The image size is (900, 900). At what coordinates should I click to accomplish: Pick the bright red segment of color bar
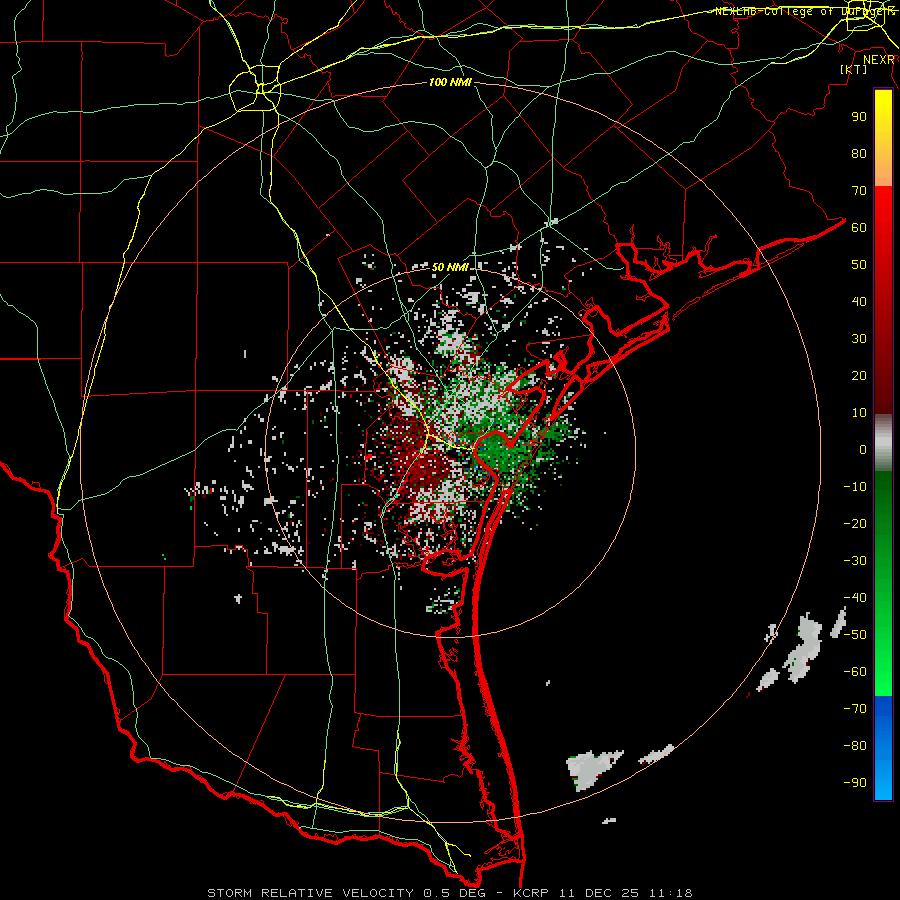883,208
